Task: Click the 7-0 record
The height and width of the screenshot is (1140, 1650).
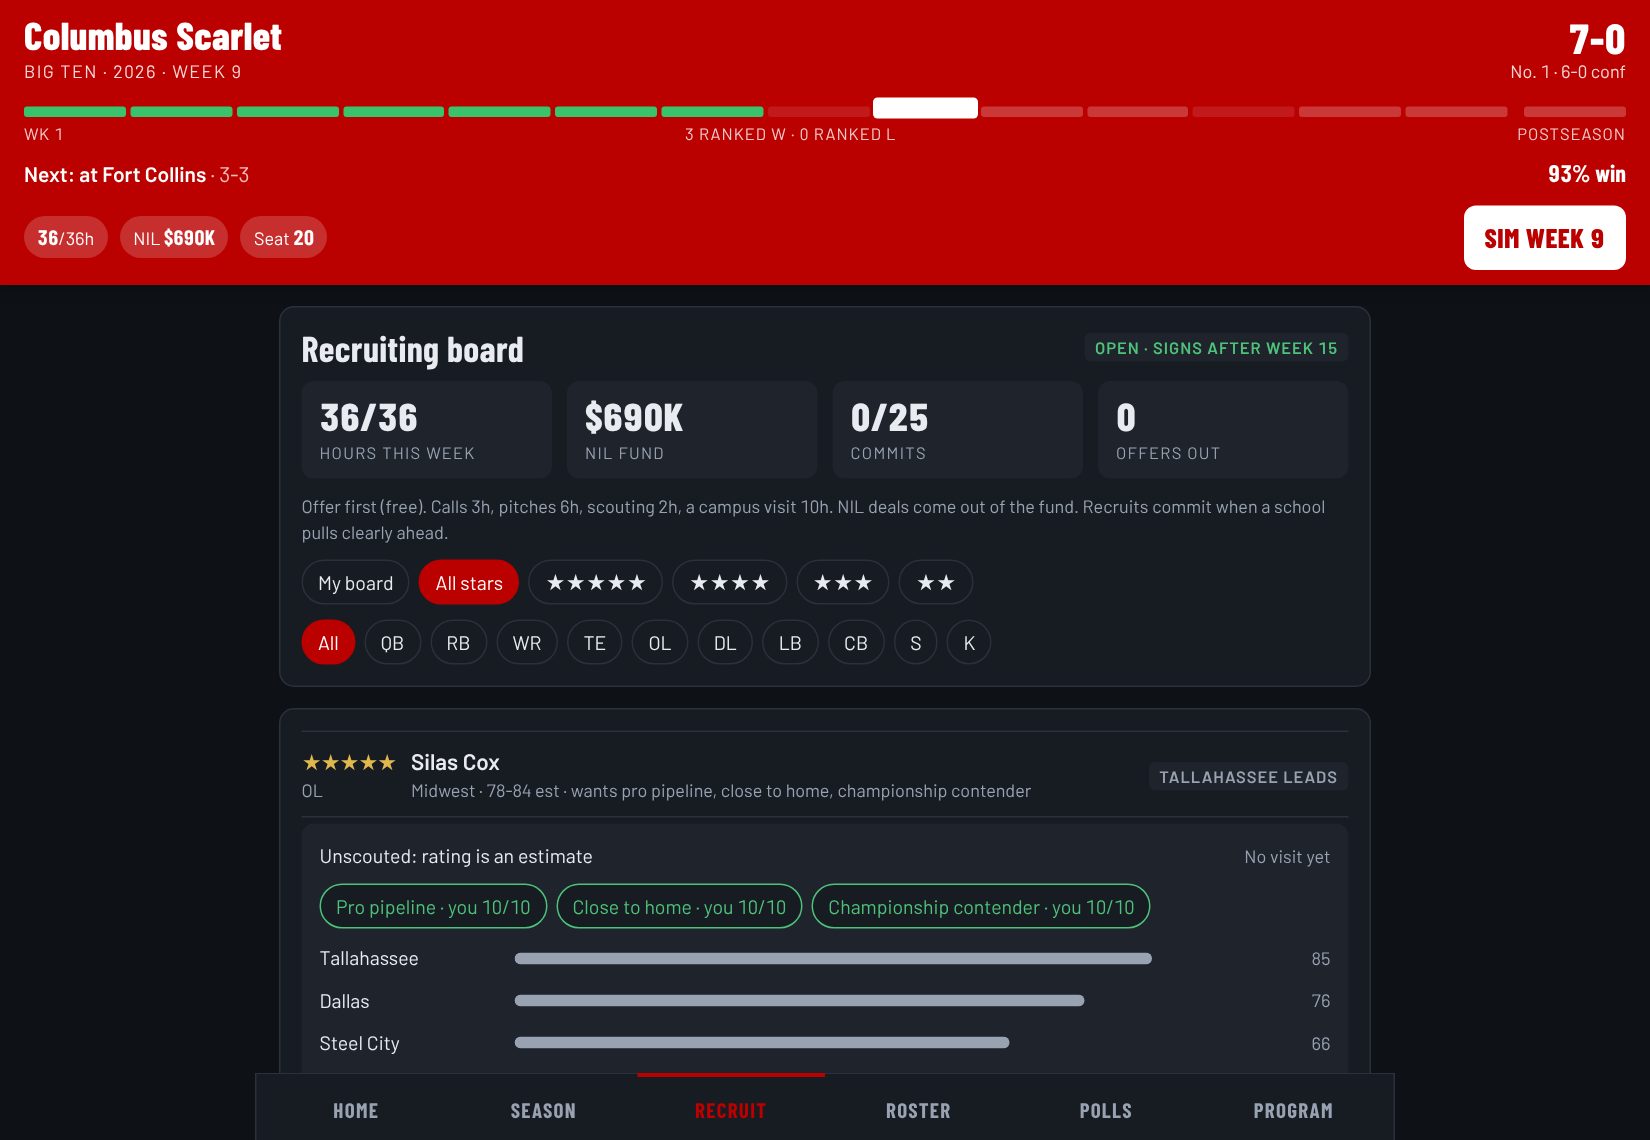Action: pyautogui.click(x=1597, y=40)
